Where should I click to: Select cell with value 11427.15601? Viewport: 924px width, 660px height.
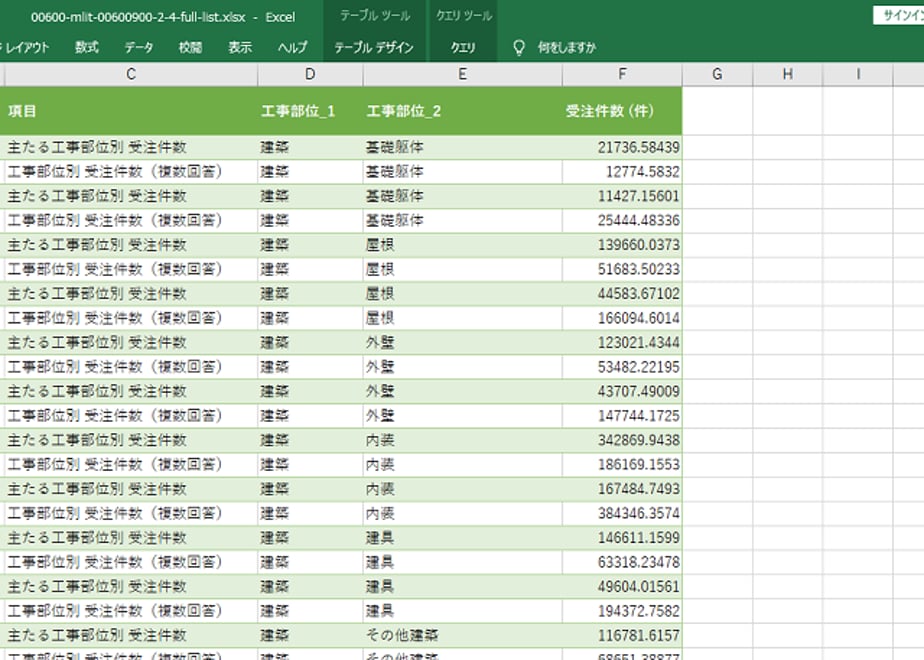click(622, 196)
